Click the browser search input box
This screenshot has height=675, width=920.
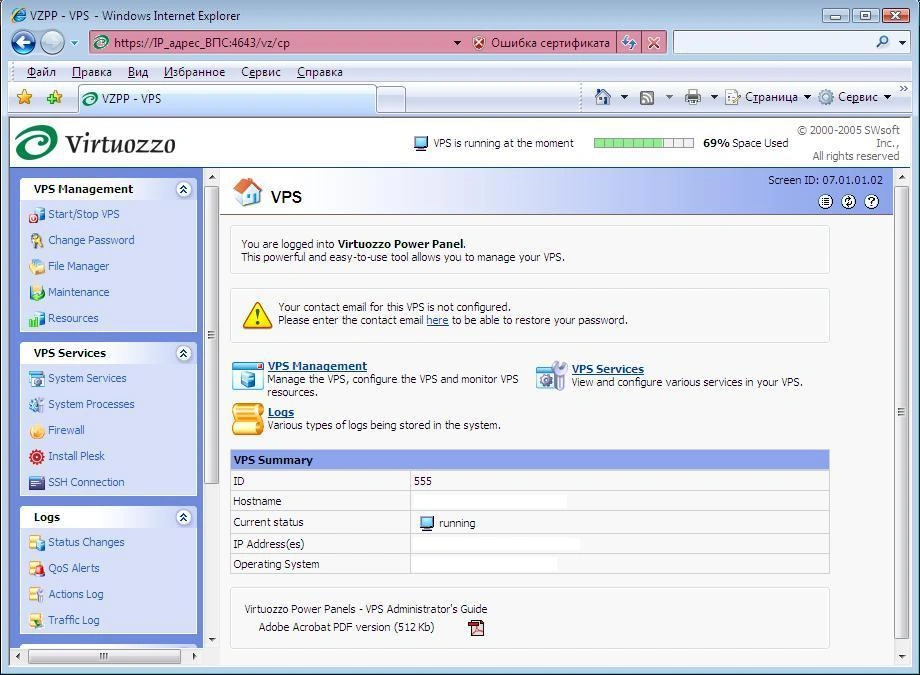coord(772,42)
